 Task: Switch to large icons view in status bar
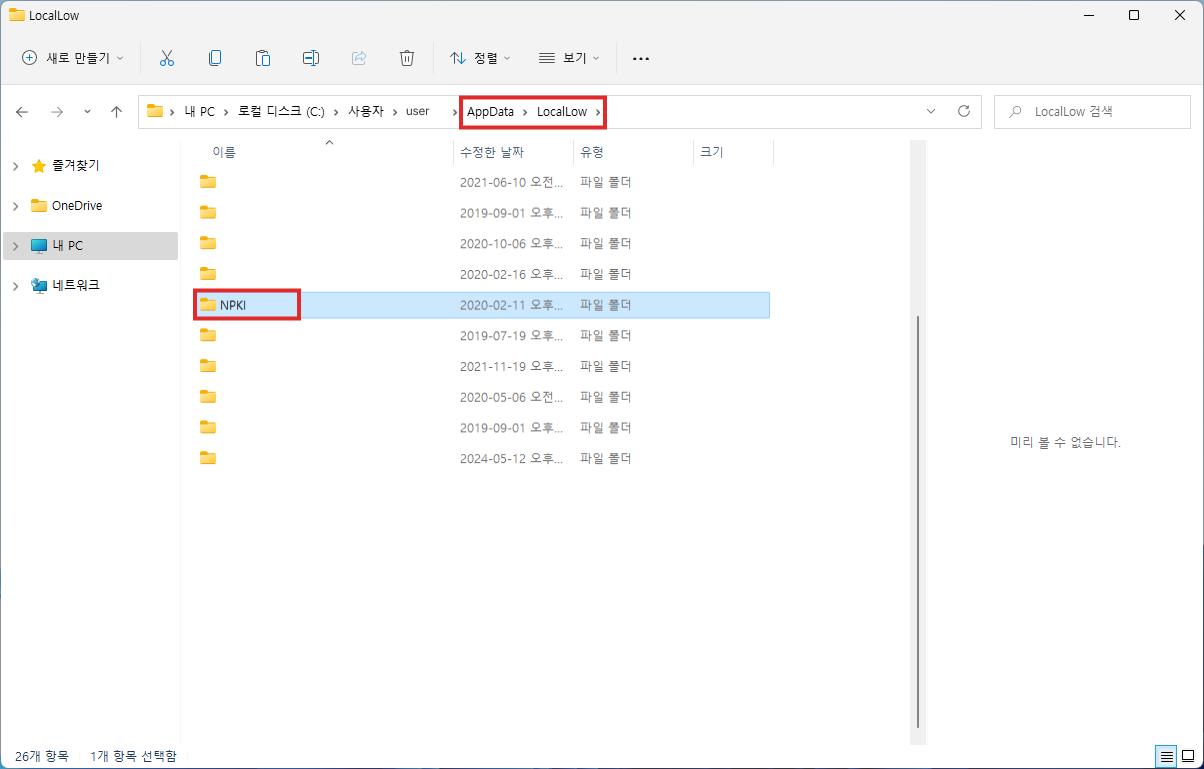(x=1187, y=755)
